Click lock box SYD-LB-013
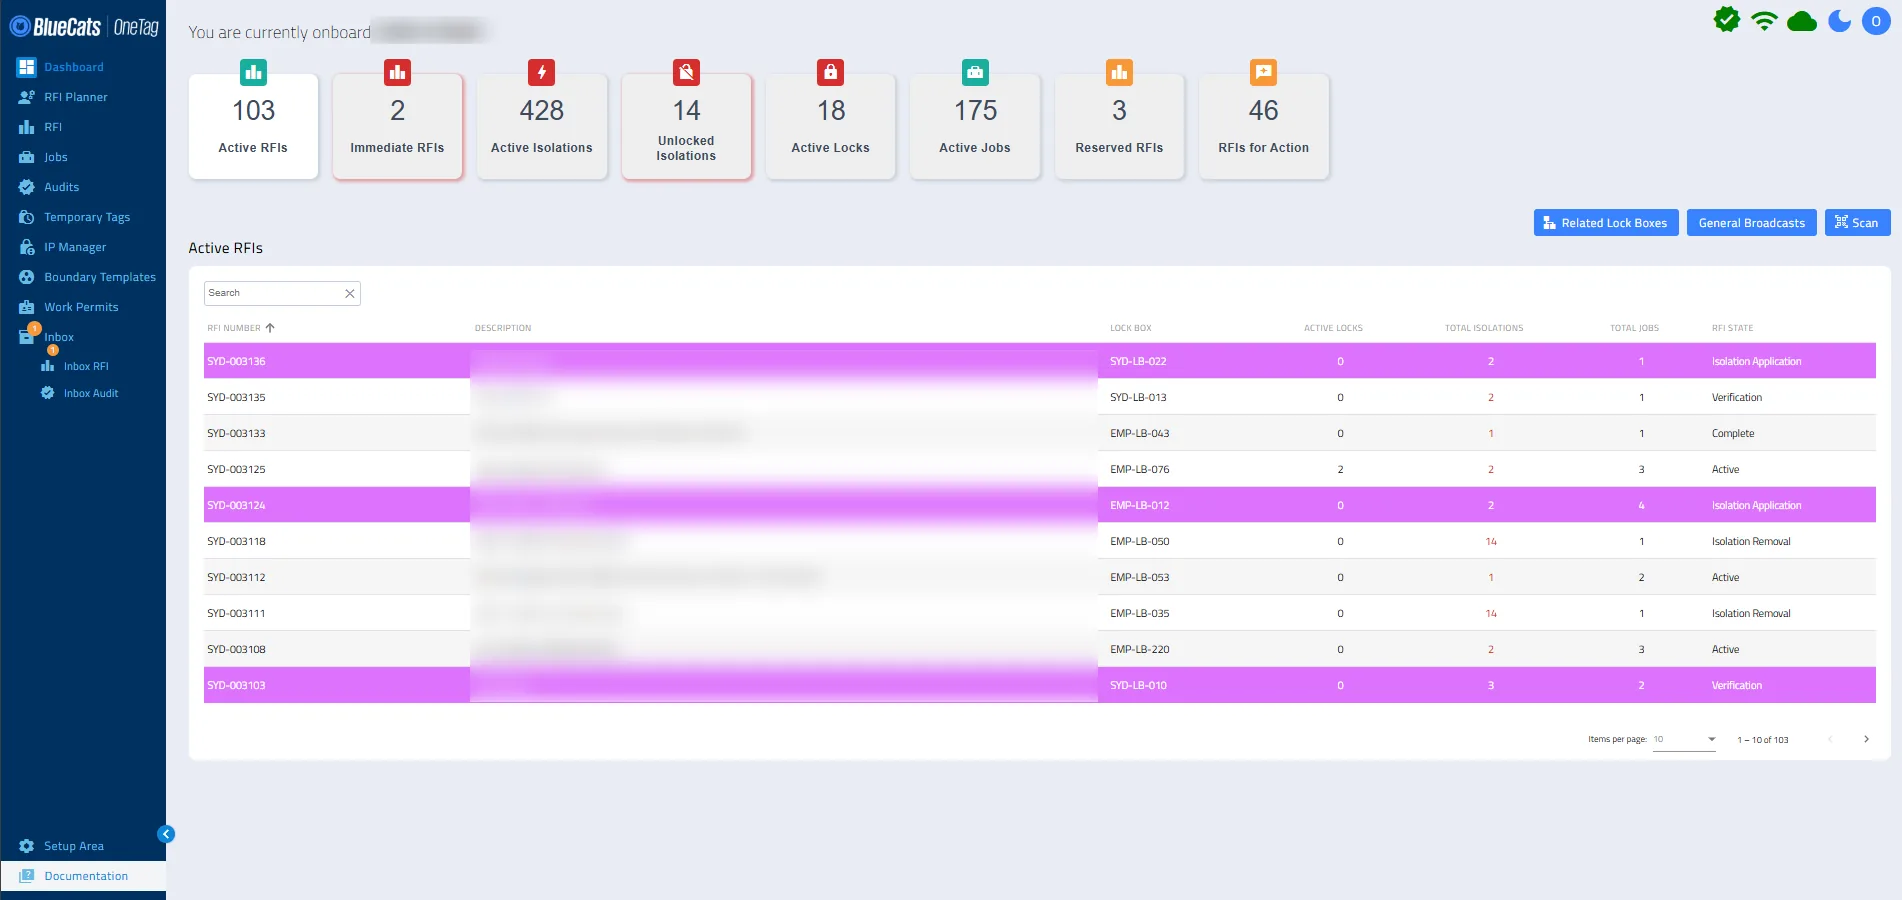The height and width of the screenshot is (900, 1902). tap(1138, 397)
